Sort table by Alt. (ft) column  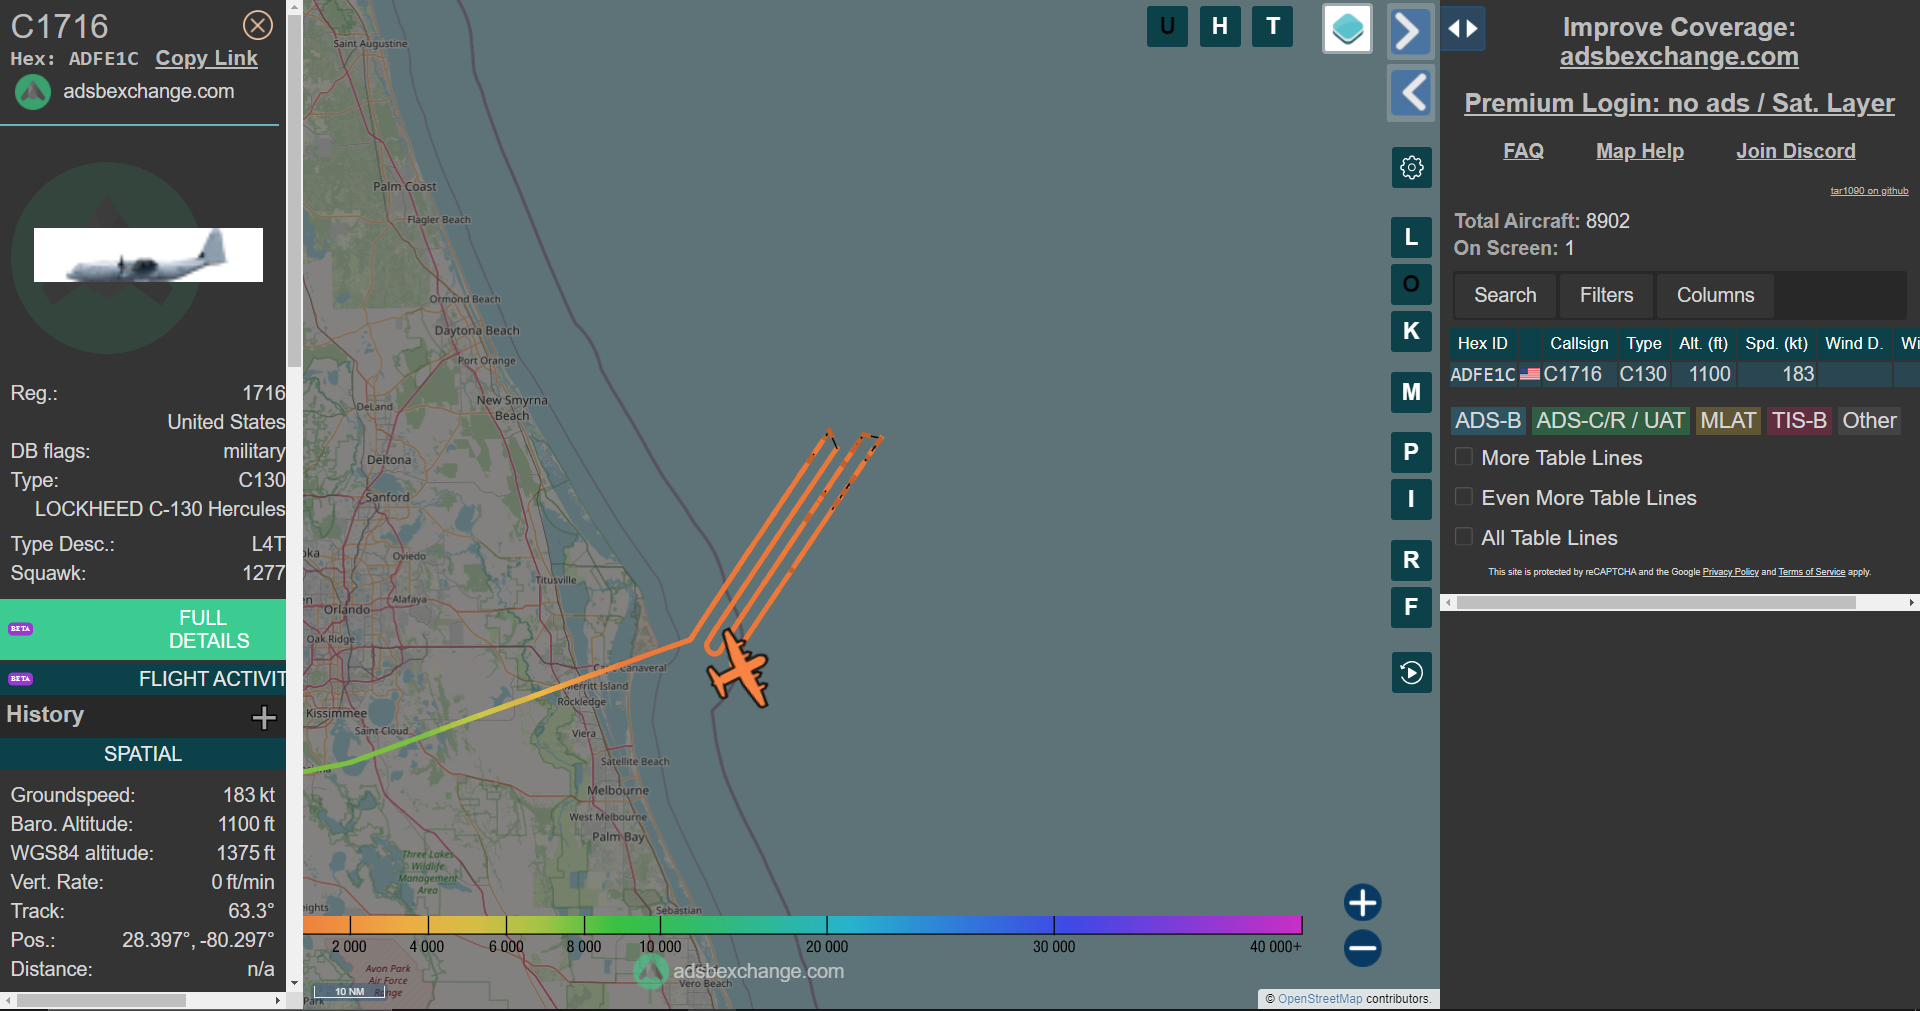tap(1703, 343)
